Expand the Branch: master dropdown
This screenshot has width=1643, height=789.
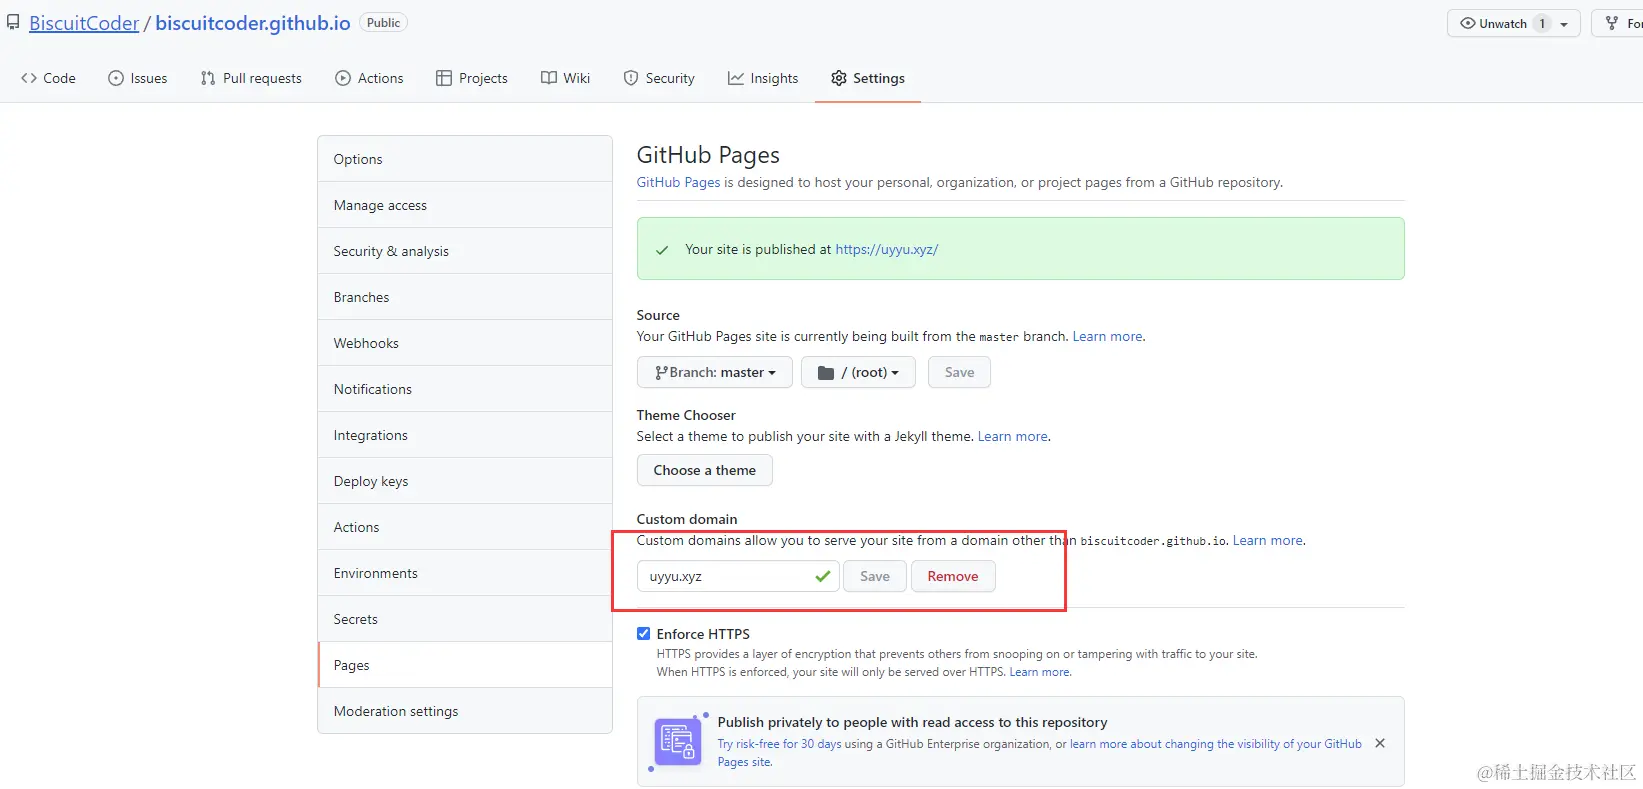[x=714, y=372]
